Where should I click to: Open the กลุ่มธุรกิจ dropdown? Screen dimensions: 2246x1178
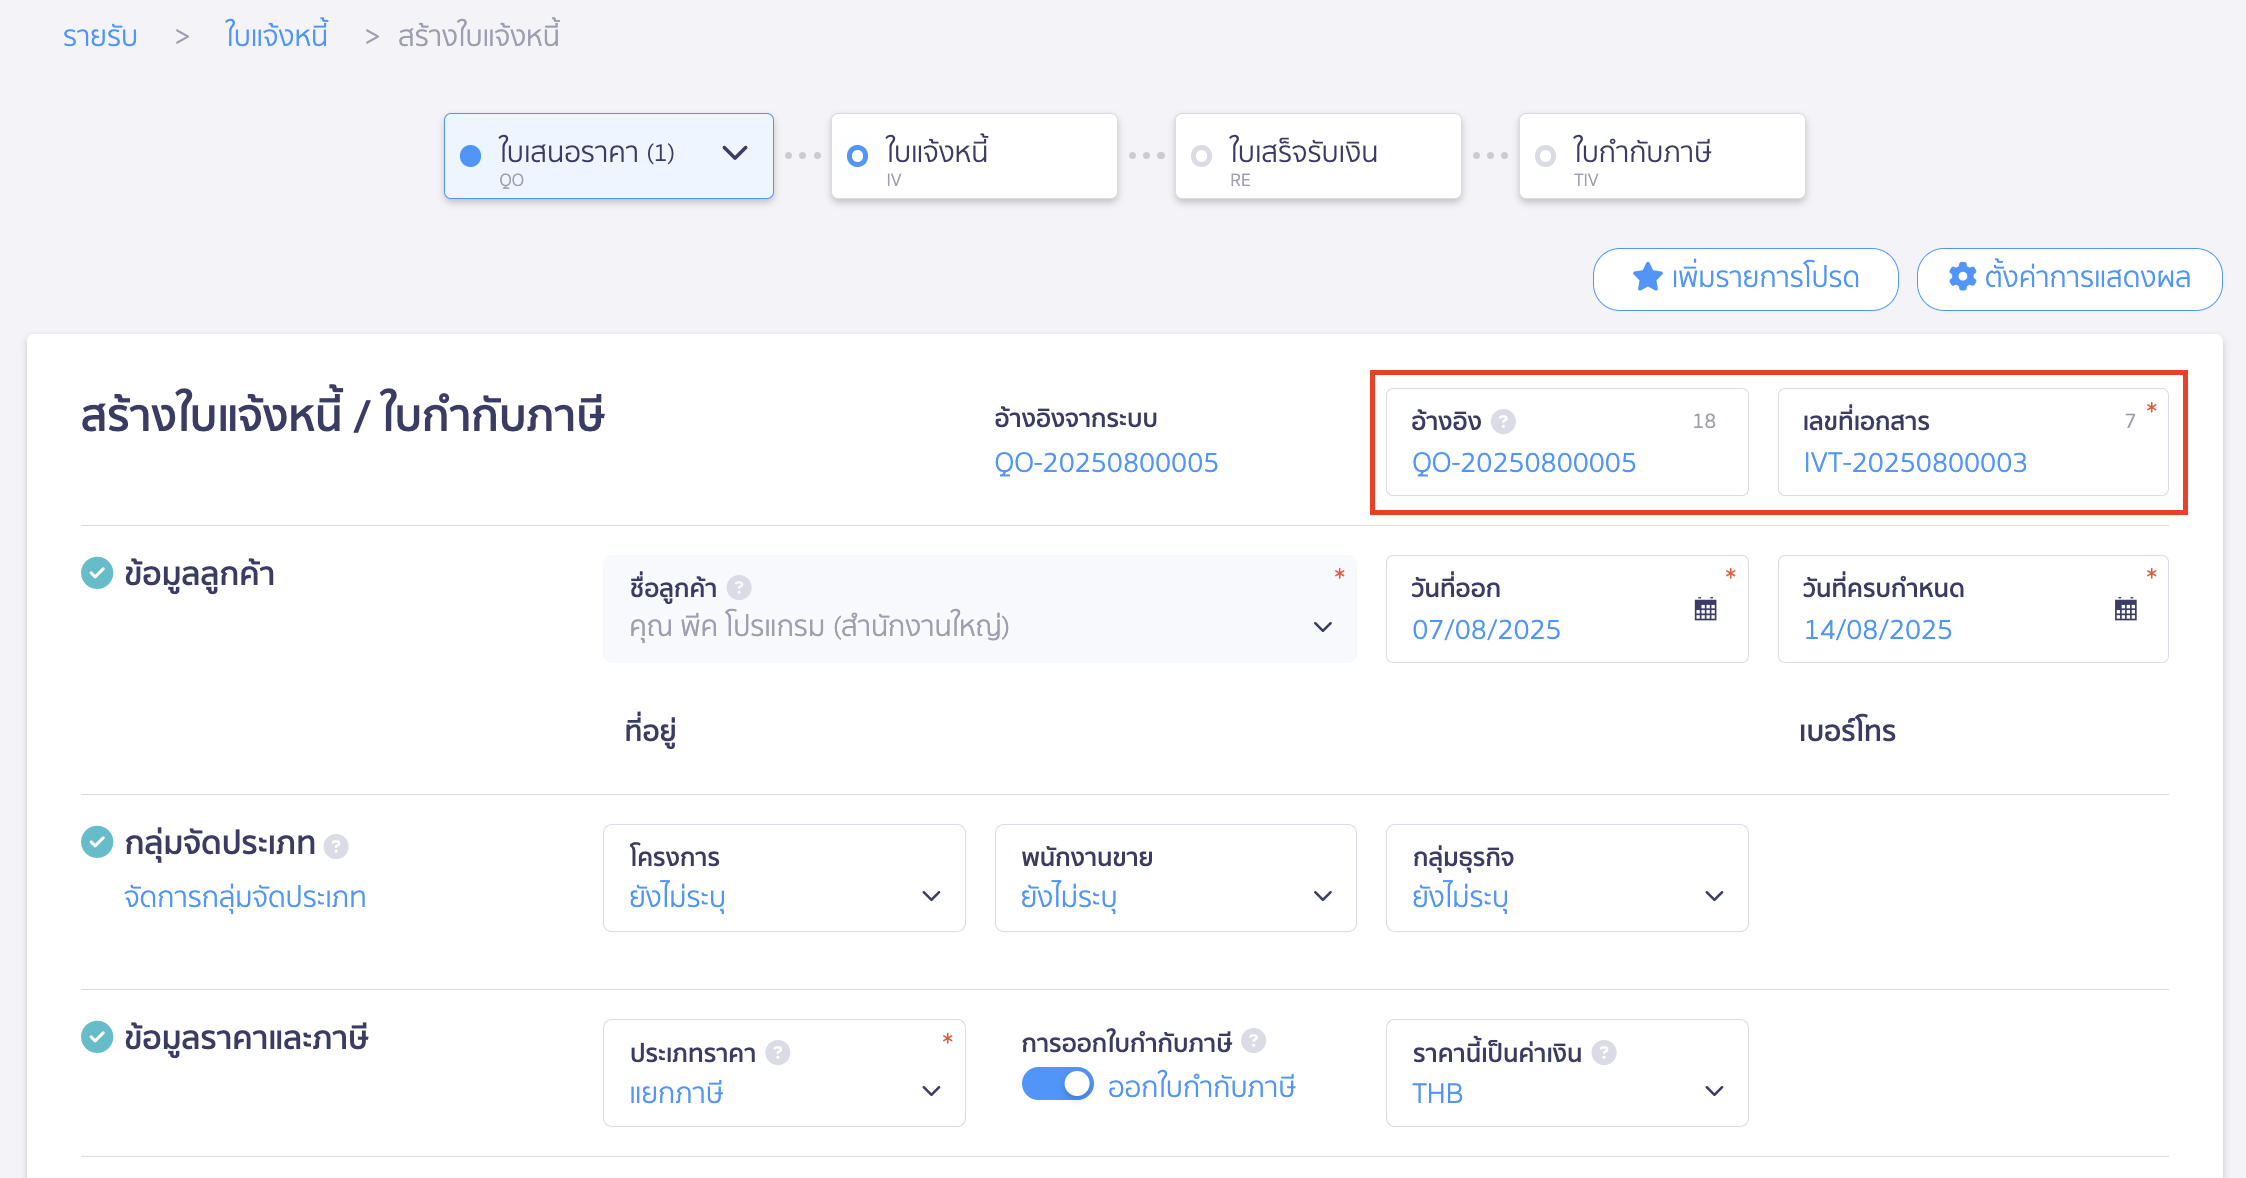pos(1567,878)
